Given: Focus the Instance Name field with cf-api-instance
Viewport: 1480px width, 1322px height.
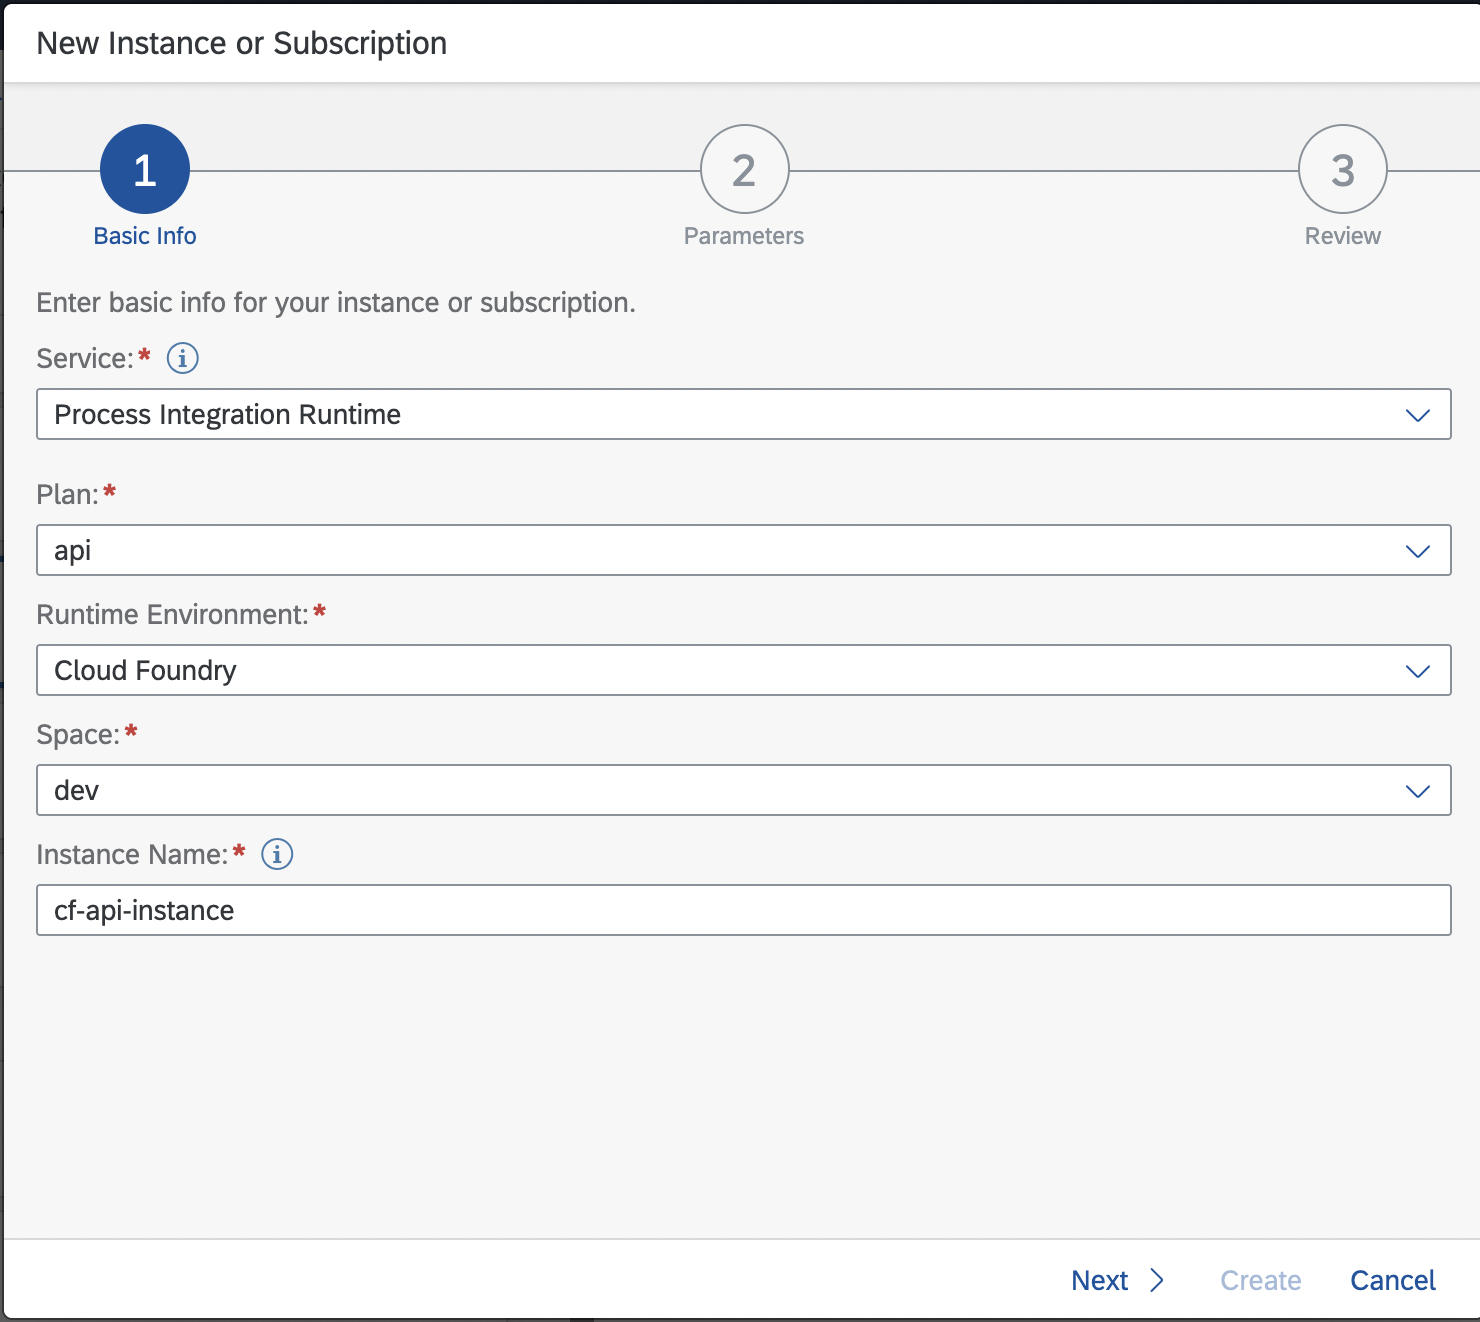Looking at the screenshot, I should pos(742,911).
